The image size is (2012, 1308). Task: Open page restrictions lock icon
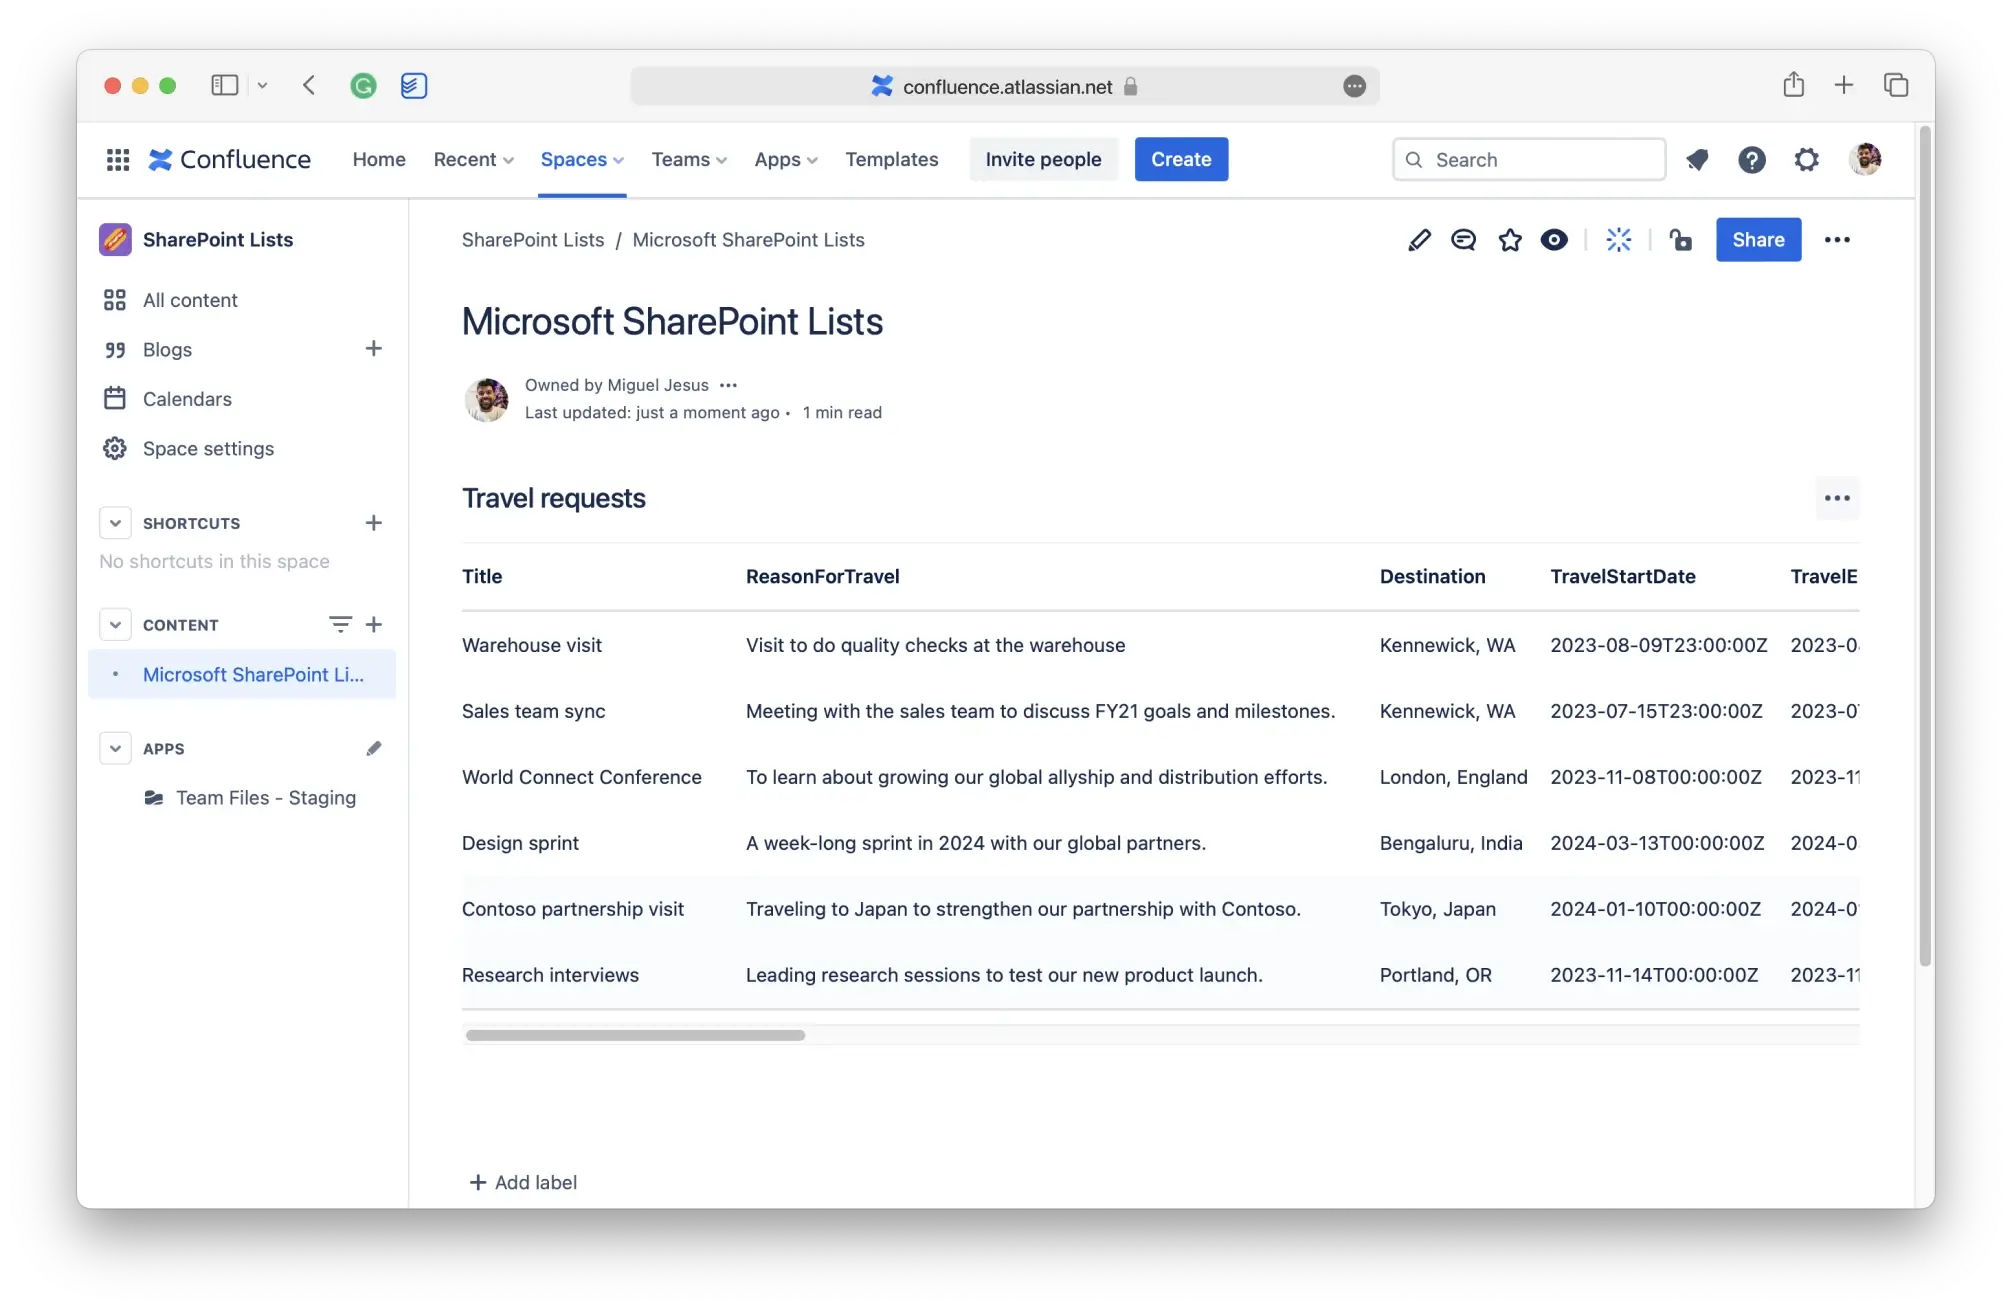[x=1681, y=240]
